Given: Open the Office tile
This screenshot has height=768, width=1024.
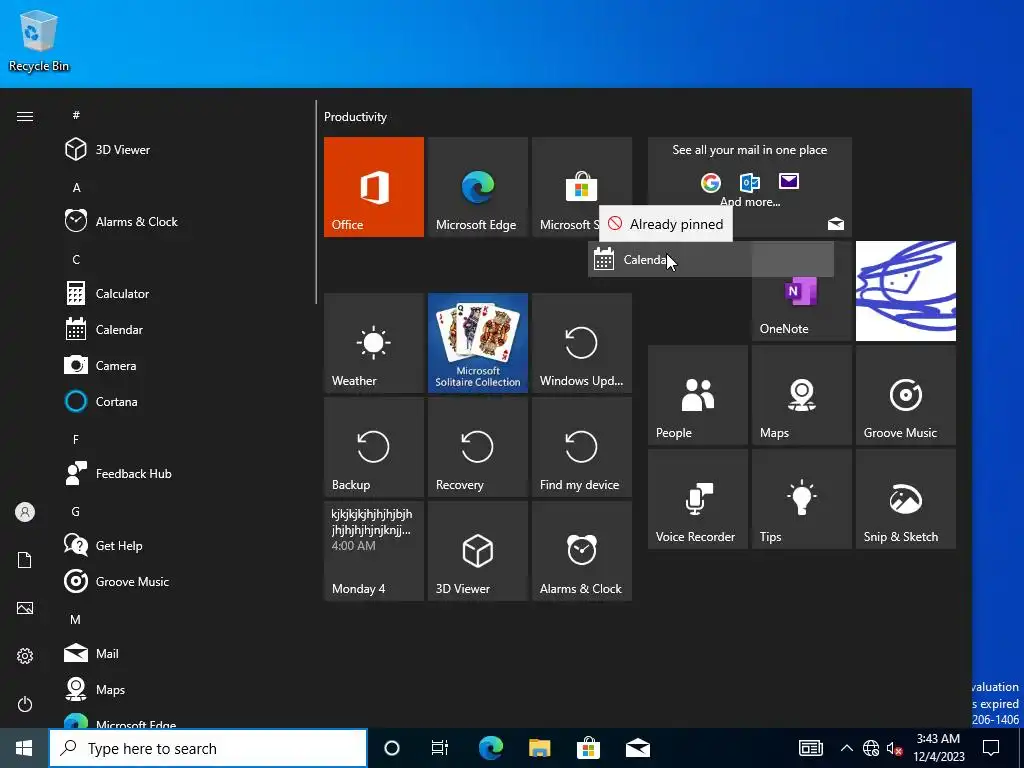Looking at the screenshot, I should click(x=374, y=187).
